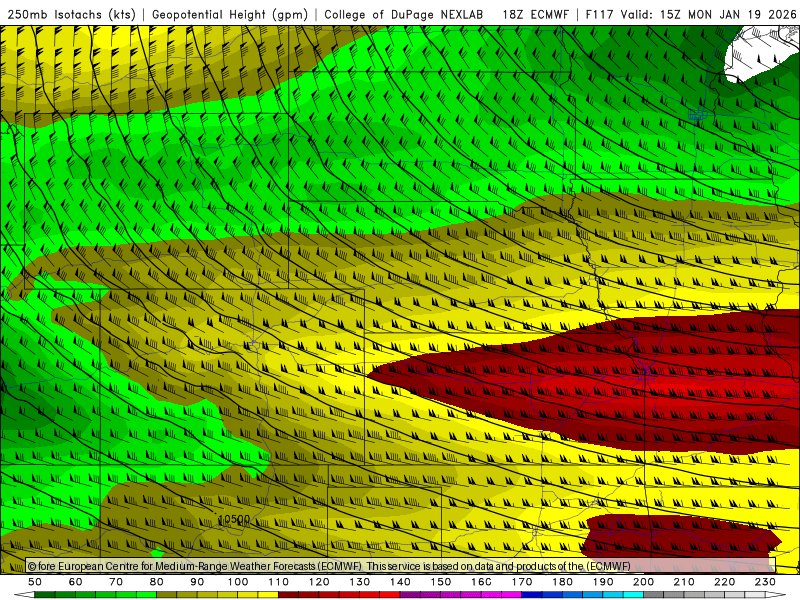Screen dimensions: 800x600
Task: Click the '60' legend value
Action: point(76,582)
